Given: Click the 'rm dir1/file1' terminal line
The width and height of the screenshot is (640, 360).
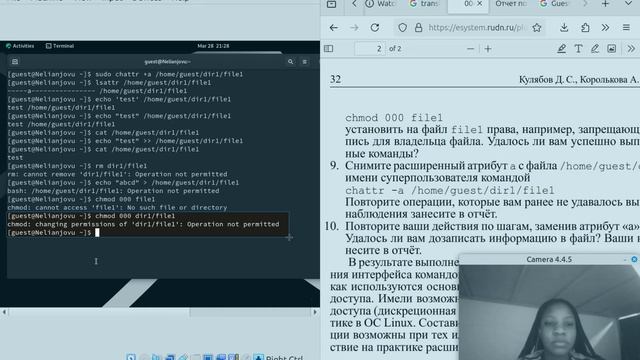Looking at the screenshot, I should click(x=78, y=166).
